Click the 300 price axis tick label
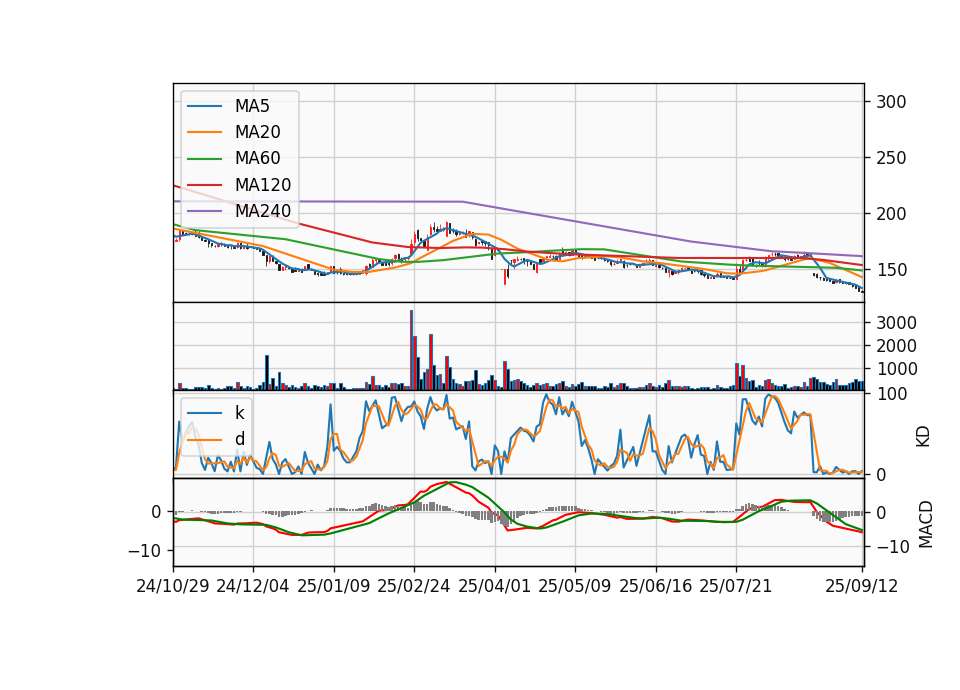The width and height of the screenshot is (960, 690). (x=891, y=102)
